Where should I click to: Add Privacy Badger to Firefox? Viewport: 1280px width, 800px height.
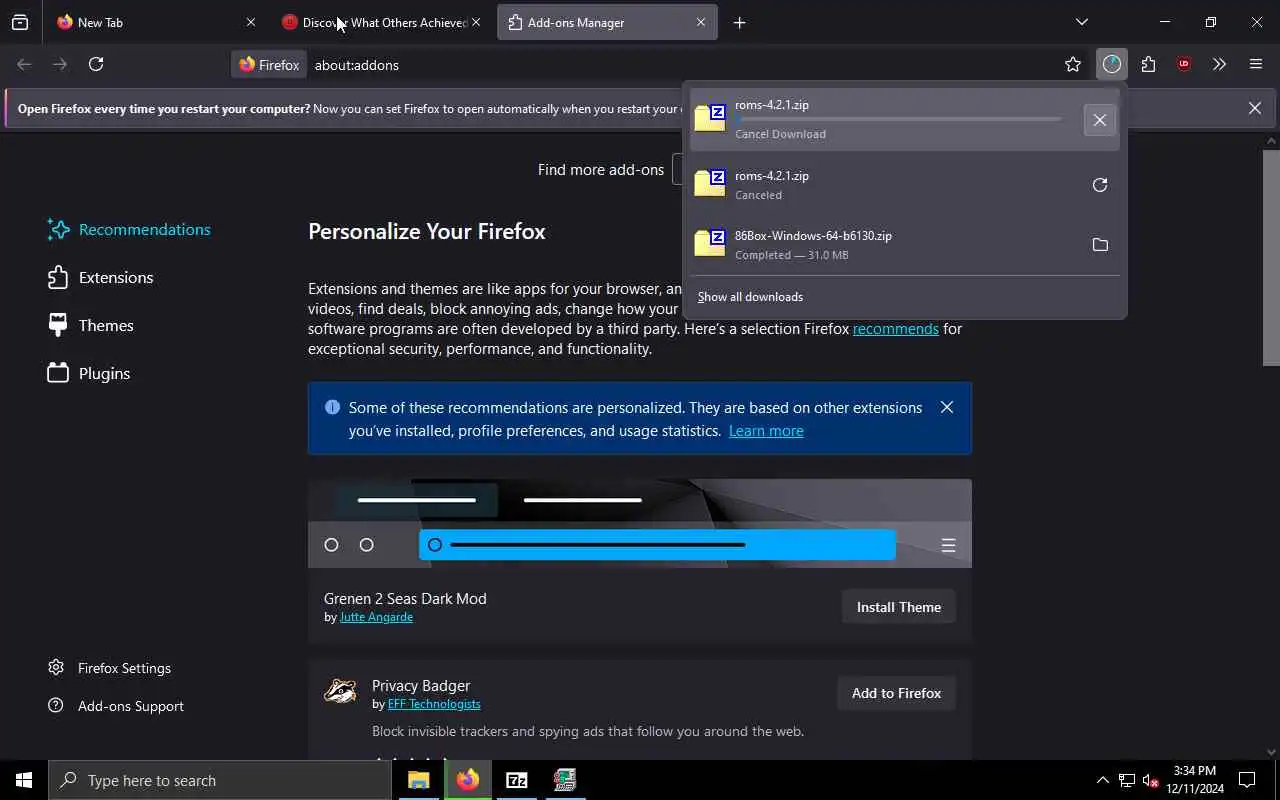(x=897, y=693)
